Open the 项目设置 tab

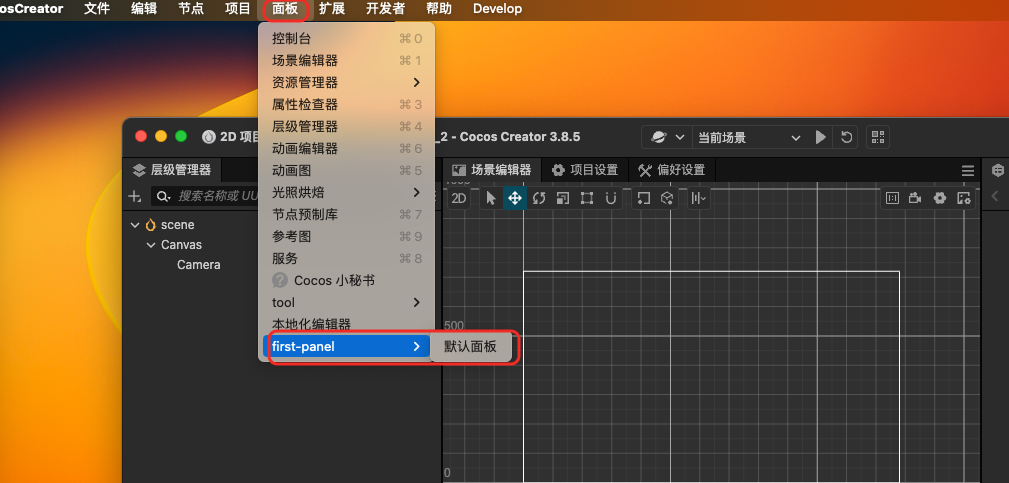point(585,170)
